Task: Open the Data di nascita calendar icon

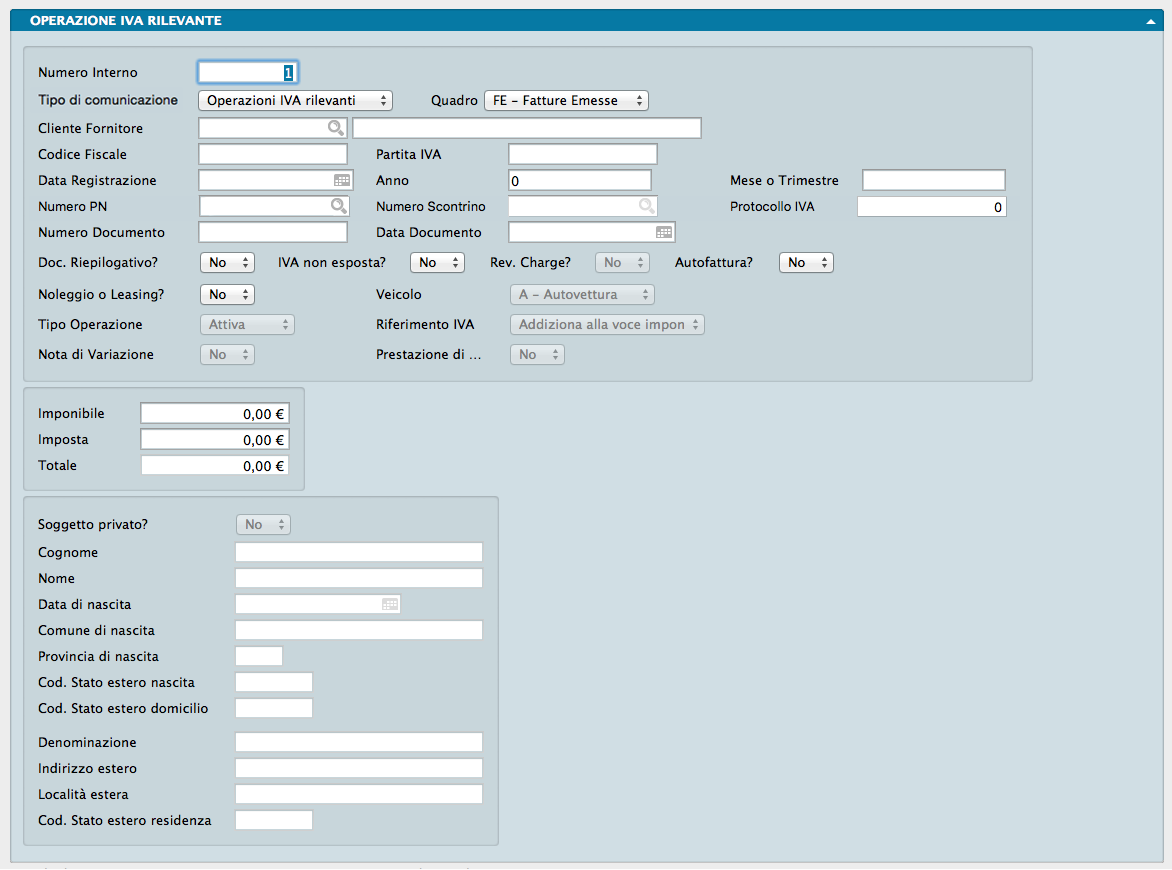Action: coord(390,604)
